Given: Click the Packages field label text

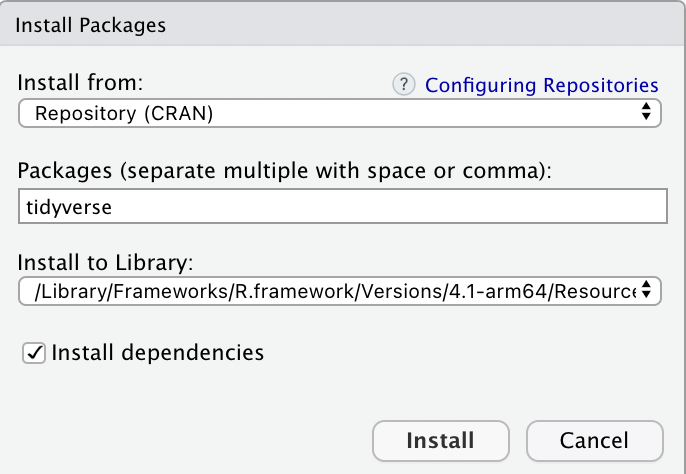Looking at the screenshot, I should coord(284,170).
